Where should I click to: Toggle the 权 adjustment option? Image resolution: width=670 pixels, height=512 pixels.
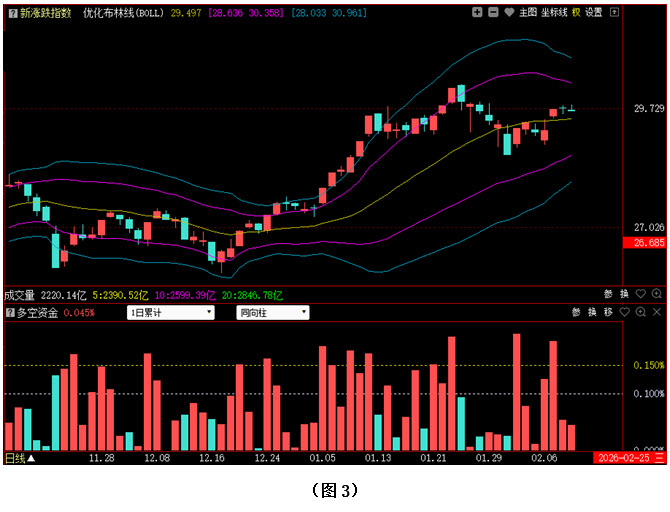pos(576,12)
